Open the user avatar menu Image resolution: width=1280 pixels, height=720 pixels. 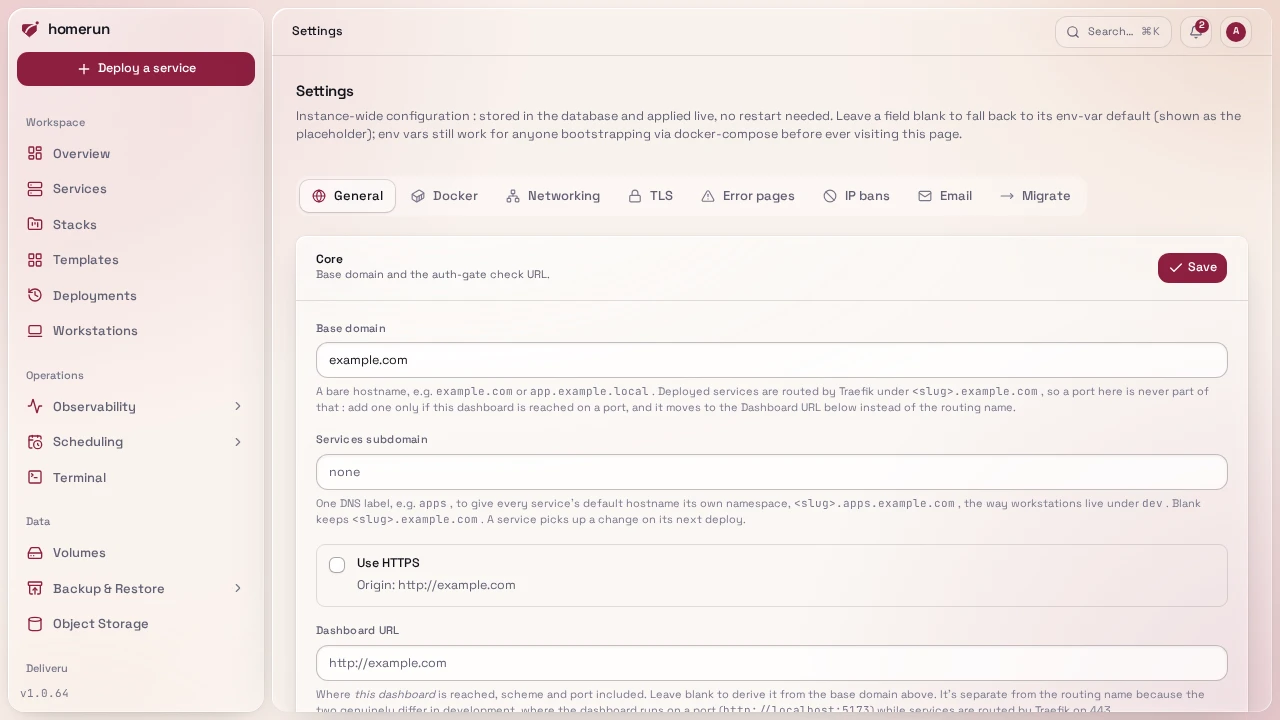pyautogui.click(x=1236, y=32)
